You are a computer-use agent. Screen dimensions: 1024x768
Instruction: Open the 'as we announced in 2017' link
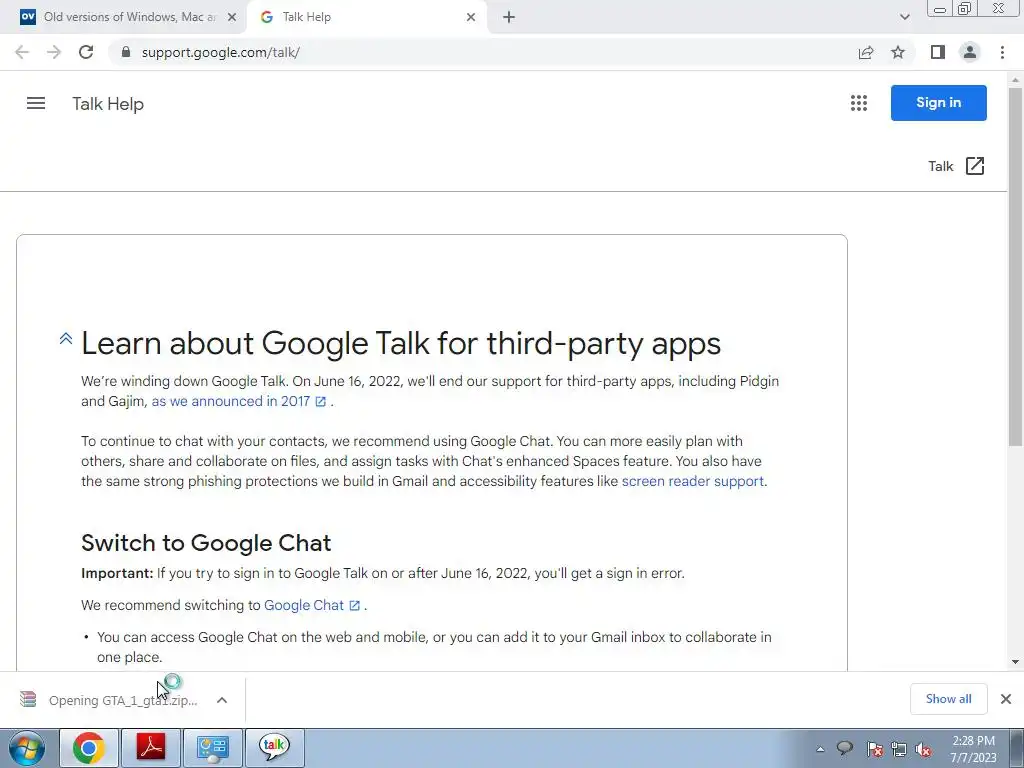(231, 401)
